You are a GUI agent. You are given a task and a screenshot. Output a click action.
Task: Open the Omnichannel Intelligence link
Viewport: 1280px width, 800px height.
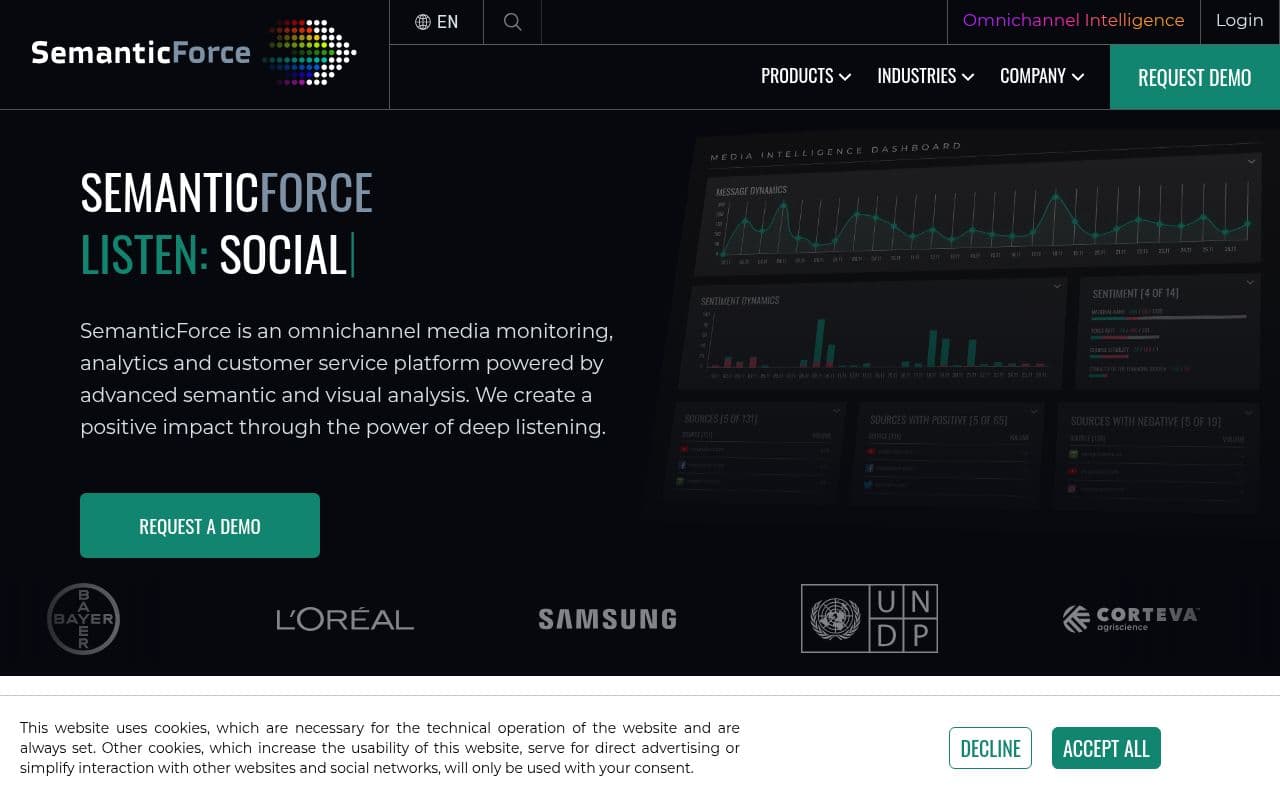(x=1073, y=21)
